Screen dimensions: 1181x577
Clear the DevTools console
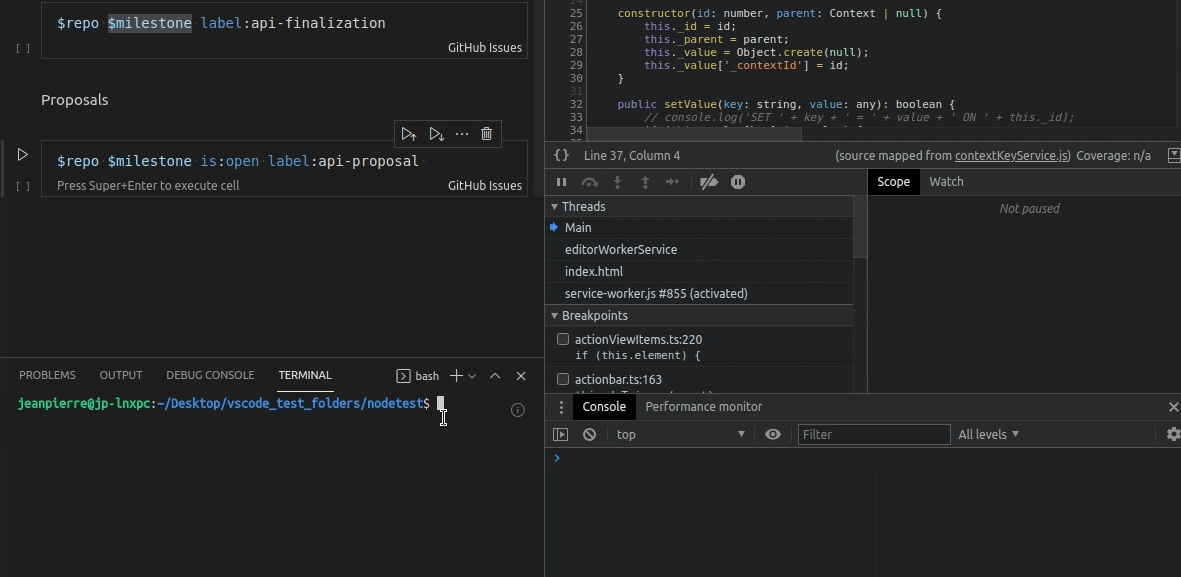[x=589, y=434]
